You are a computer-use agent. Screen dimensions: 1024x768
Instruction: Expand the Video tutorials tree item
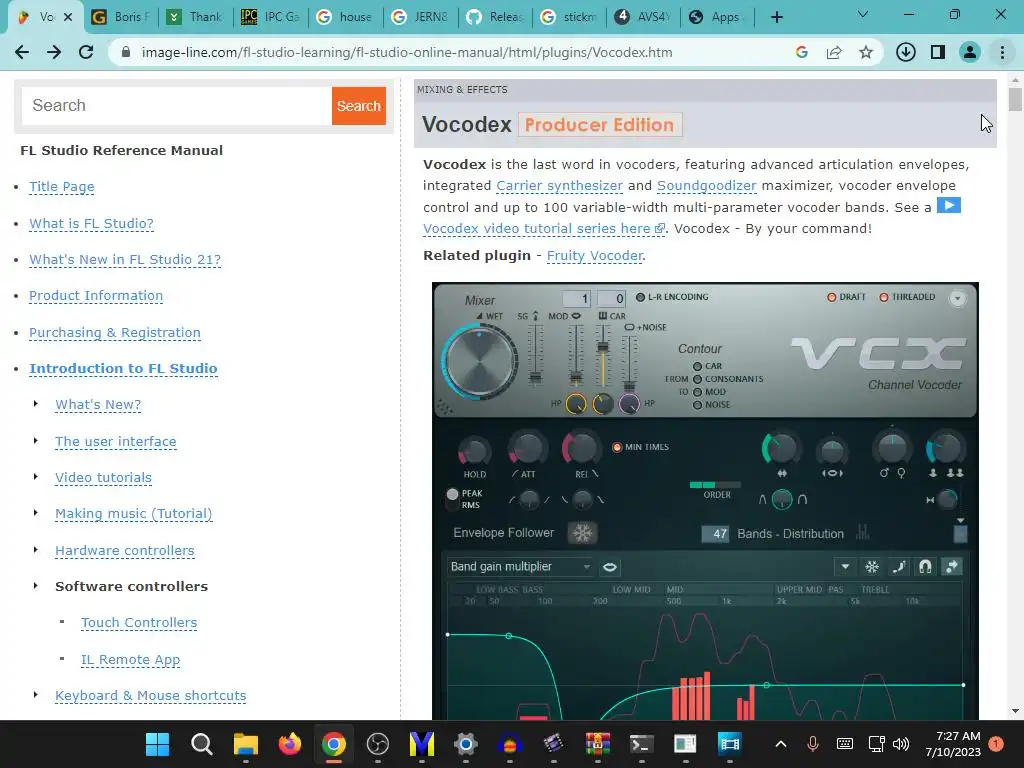pos(36,477)
